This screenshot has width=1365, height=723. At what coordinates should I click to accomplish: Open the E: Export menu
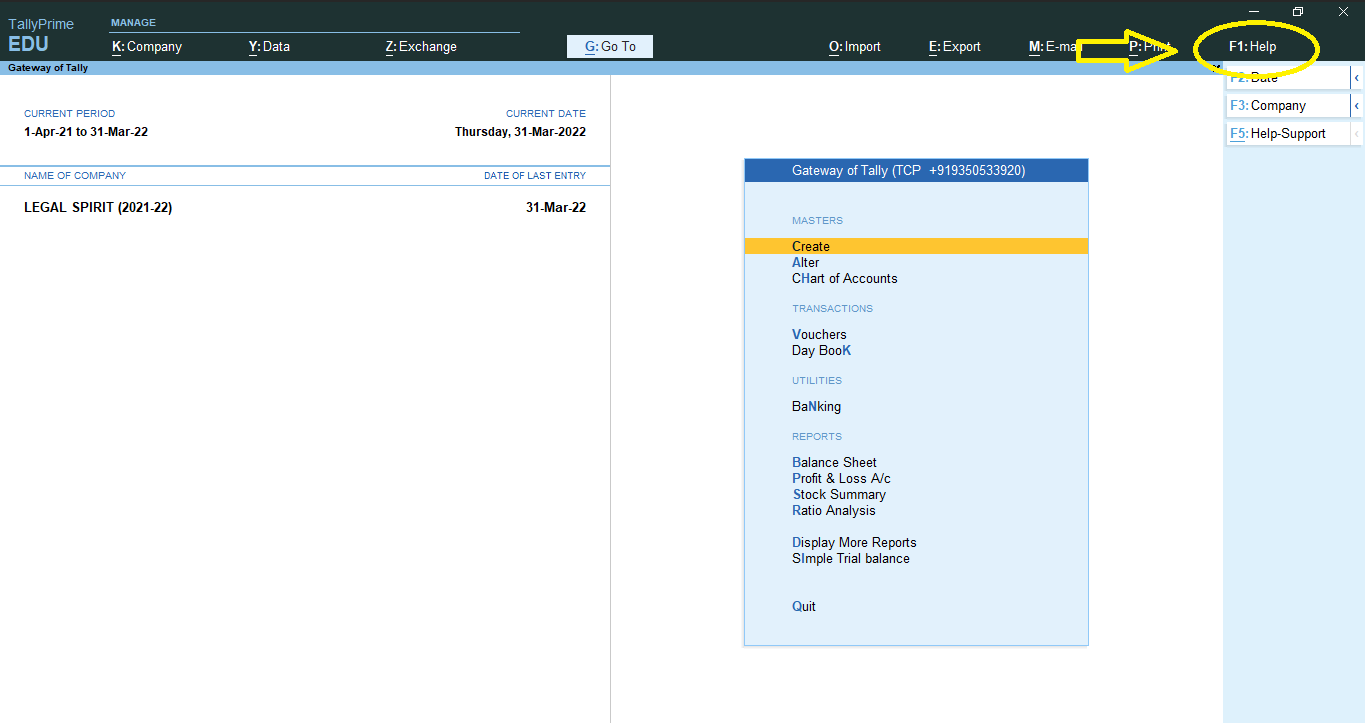955,47
